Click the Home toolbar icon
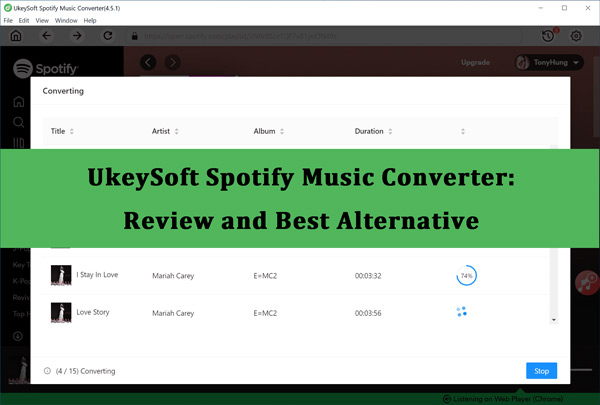The height and width of the screenshot is (405, 600). click(16, 36)
